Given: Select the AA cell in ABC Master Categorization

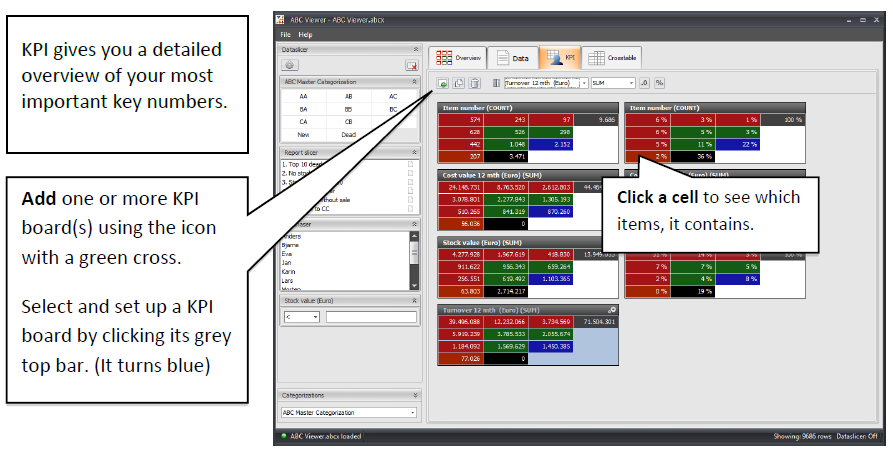Looking at the screenshot, I should click(x=304, y=96).
